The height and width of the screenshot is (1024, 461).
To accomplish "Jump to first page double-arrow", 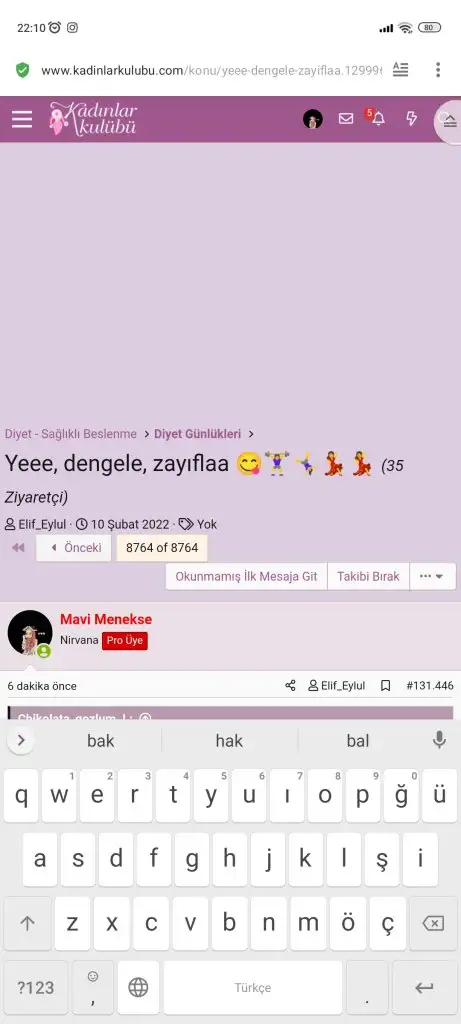I will click(x=18, y=548).
